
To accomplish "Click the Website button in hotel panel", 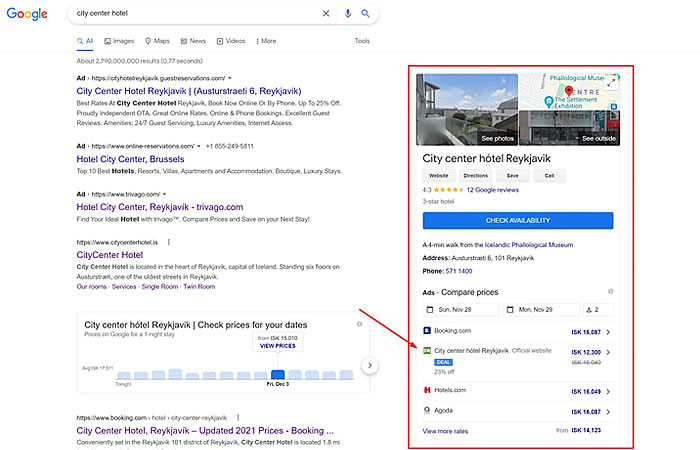I will 438,175.
